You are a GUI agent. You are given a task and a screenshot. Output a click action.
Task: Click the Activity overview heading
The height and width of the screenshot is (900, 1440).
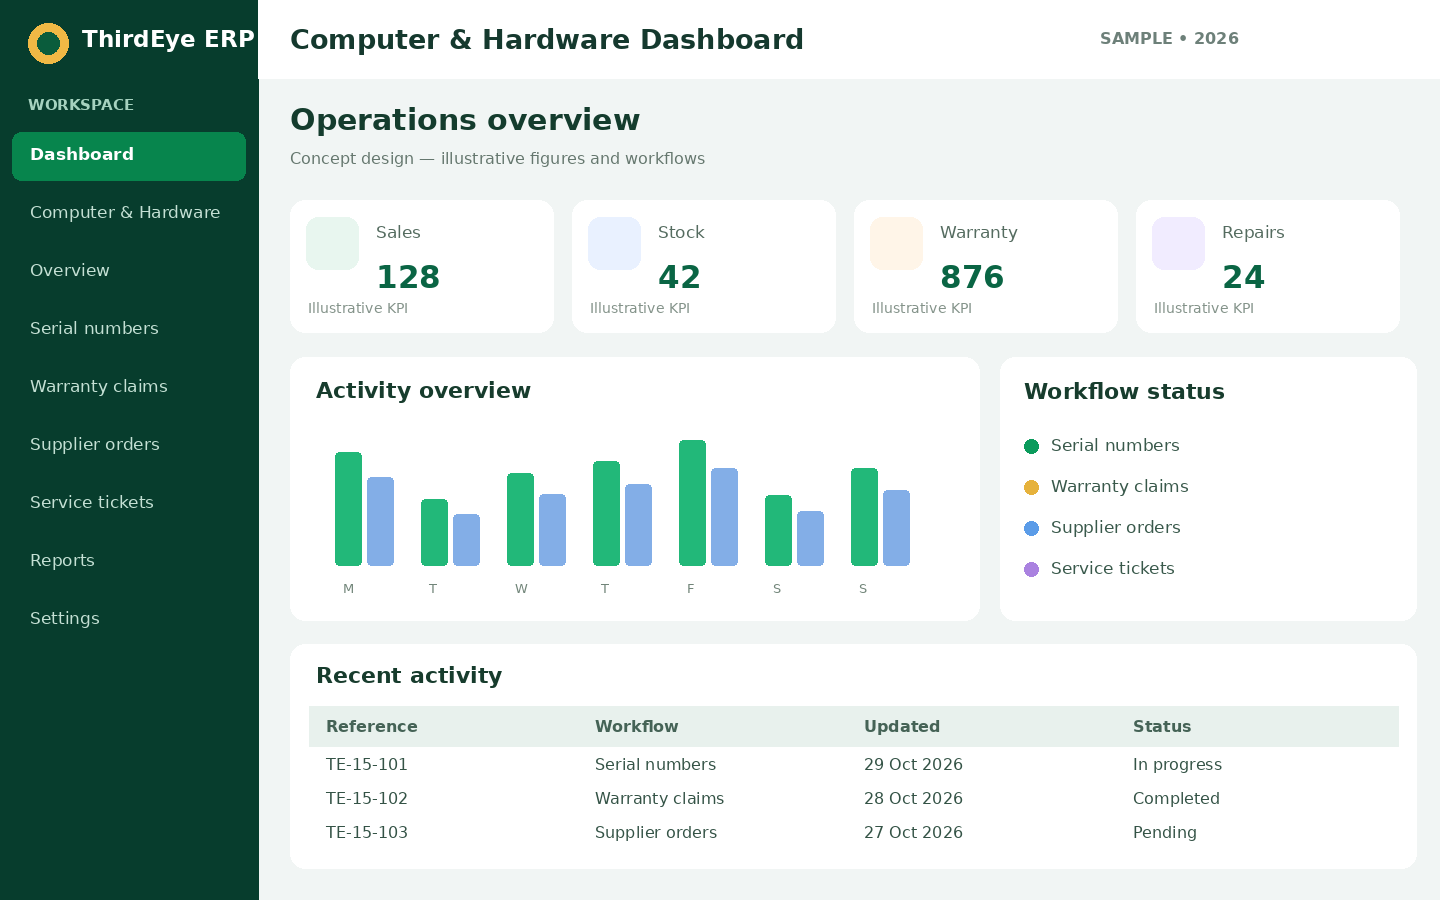[x=423, y=390]
